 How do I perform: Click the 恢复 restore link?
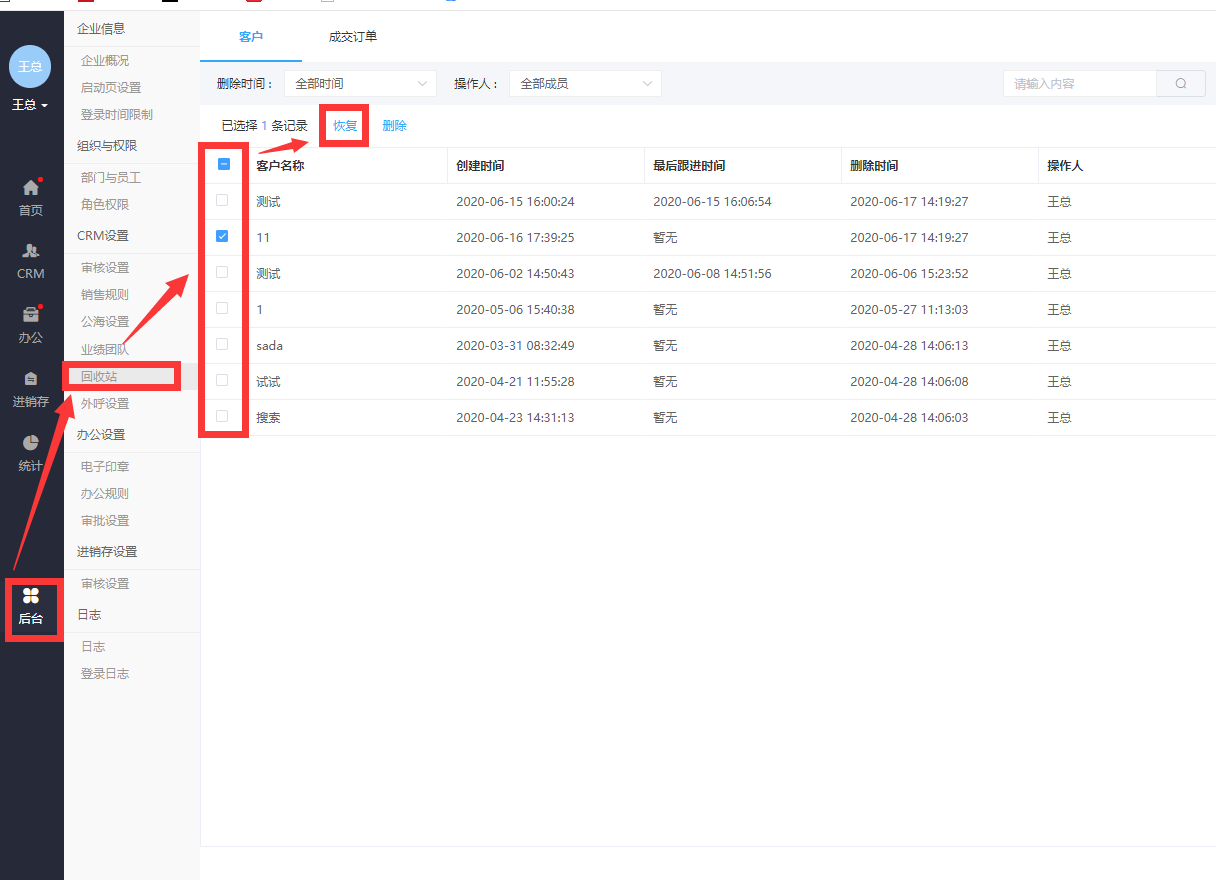(x=345, y=126)
